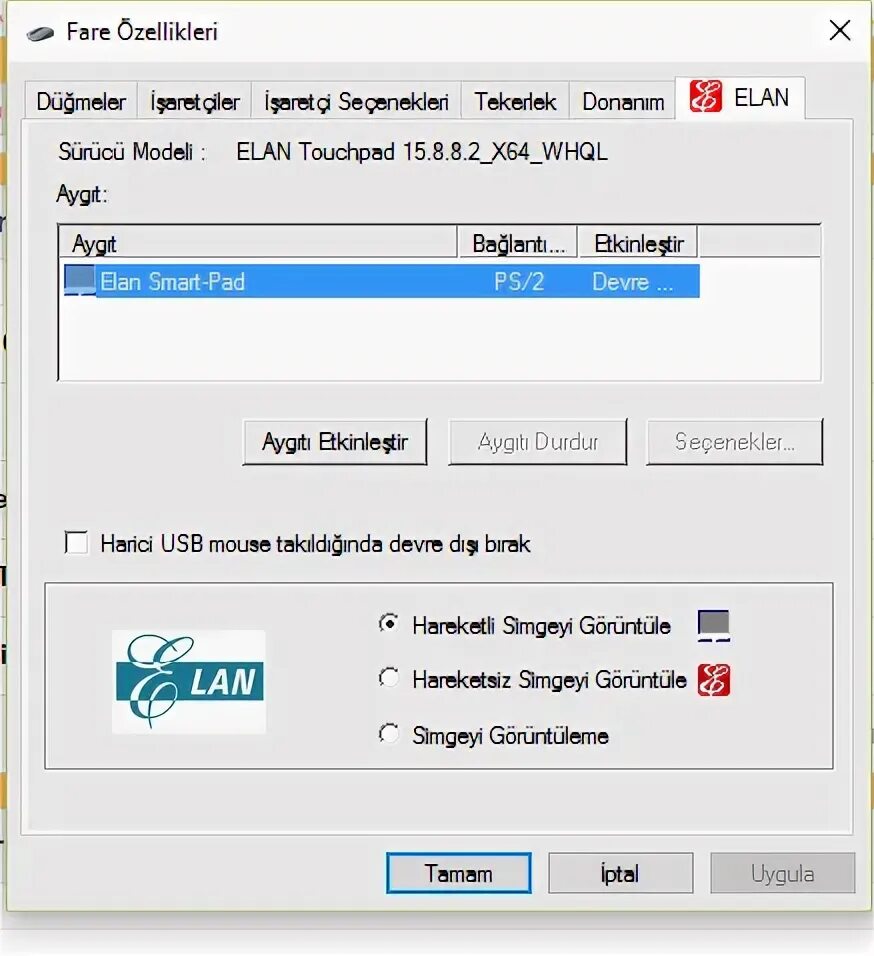Open Seçenekler options button
874x956 pixels.
(734, 442)
